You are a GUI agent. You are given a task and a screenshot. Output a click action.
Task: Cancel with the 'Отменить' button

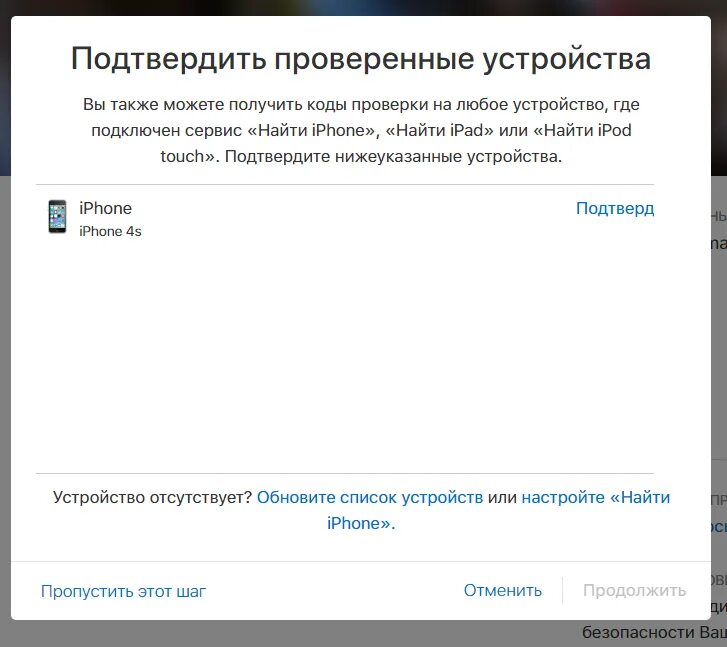503,590
